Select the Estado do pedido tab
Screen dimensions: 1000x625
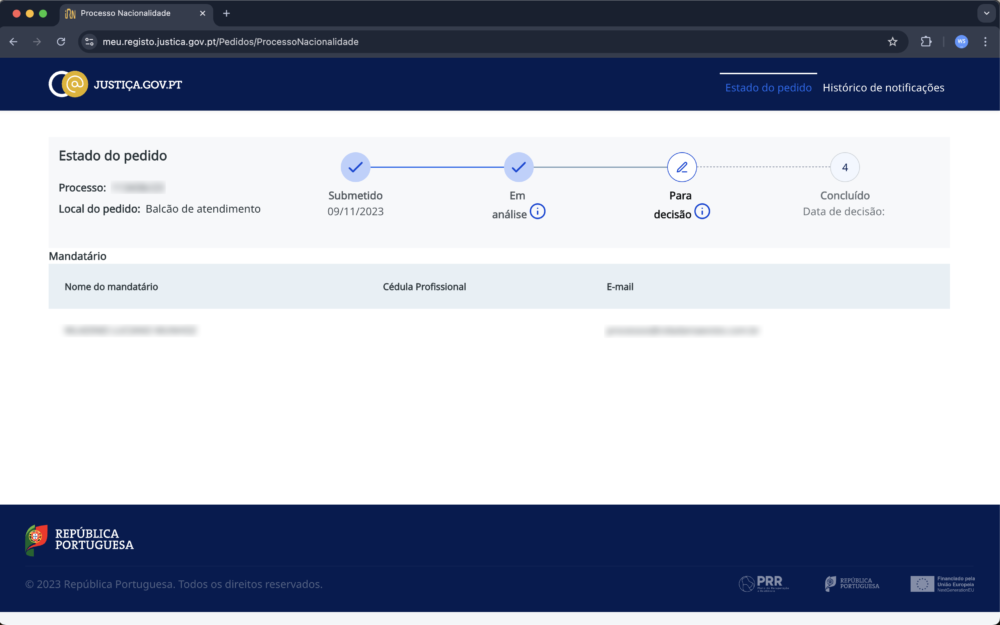(768, 88)
